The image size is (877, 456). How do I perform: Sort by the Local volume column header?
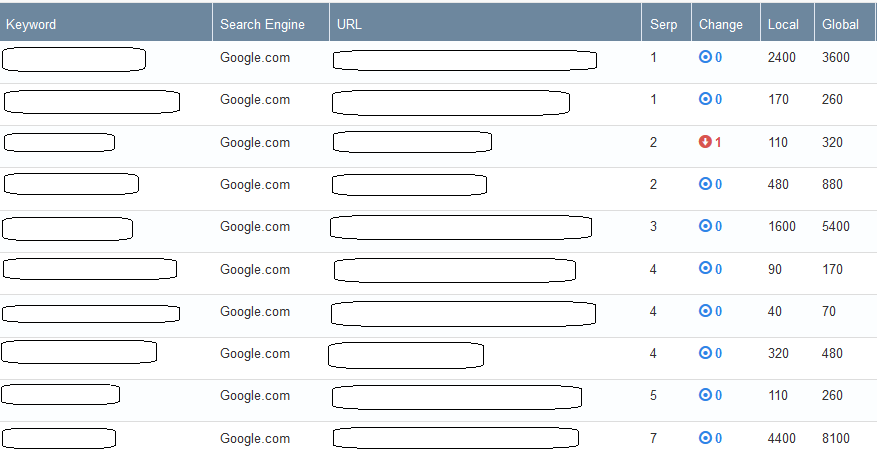pos(783,25)
